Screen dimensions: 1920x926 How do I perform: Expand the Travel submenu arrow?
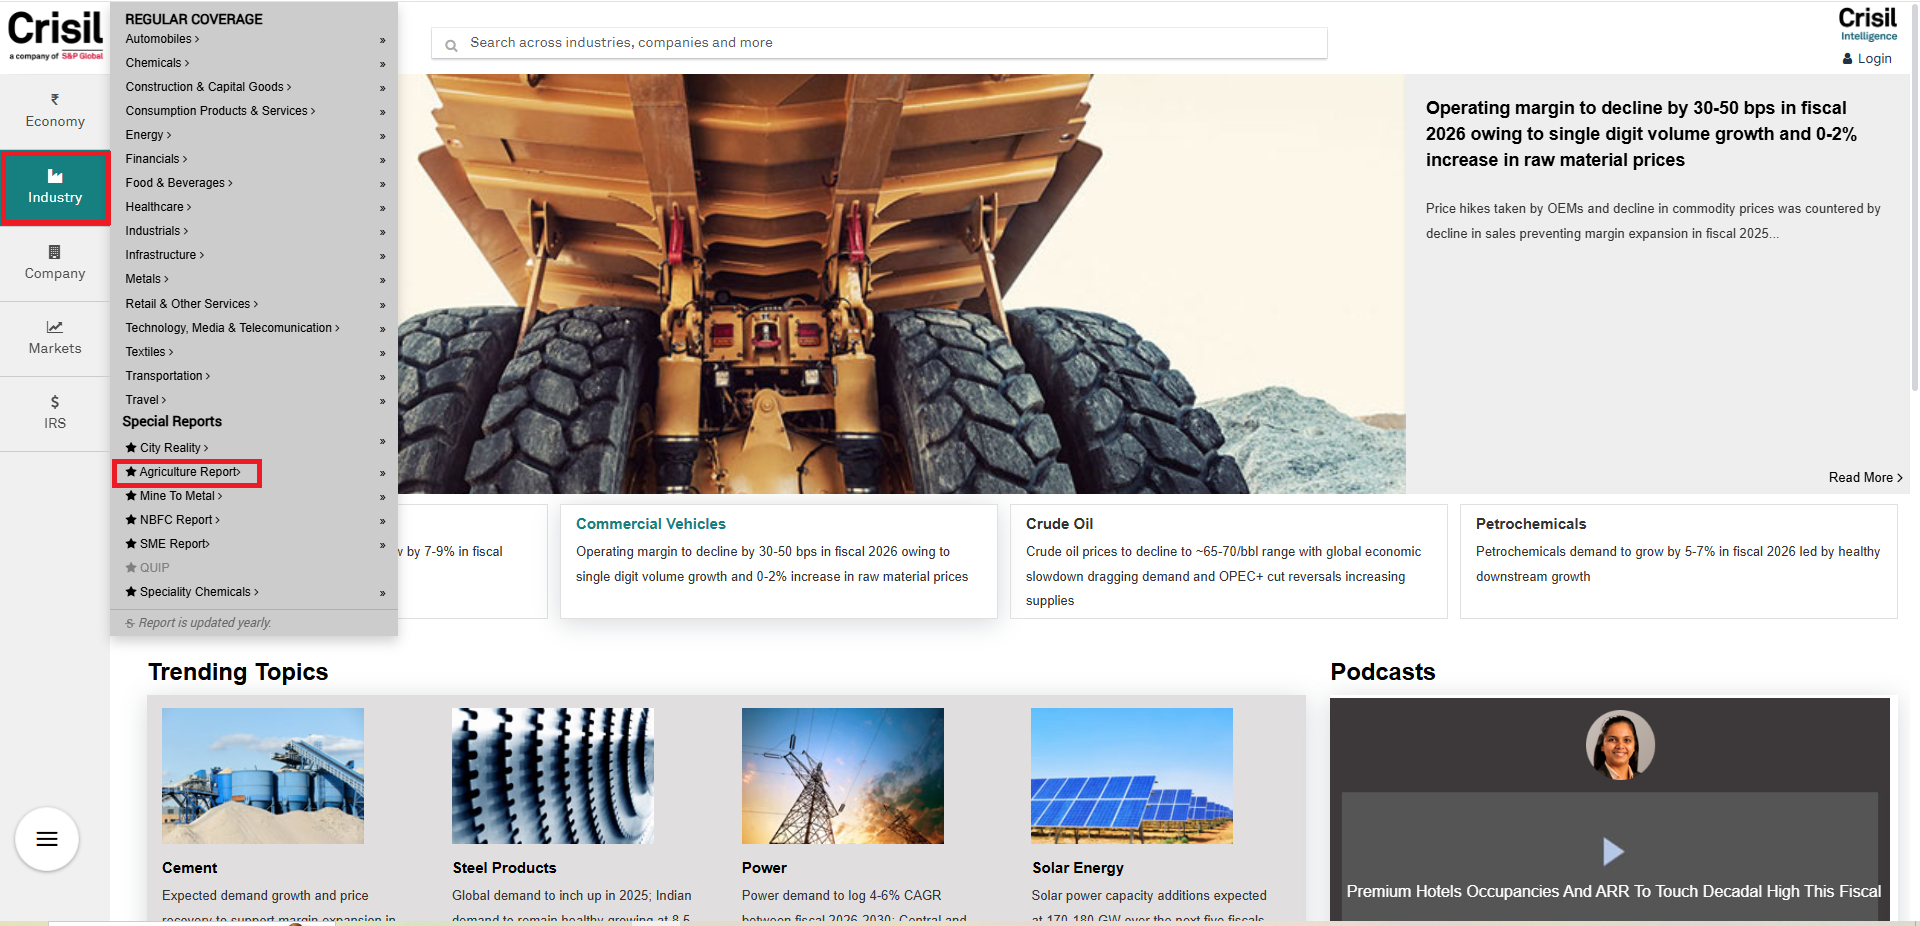coord(382,401)
